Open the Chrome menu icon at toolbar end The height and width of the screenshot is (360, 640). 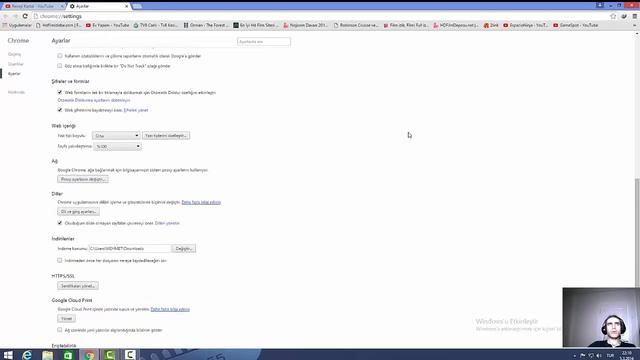tap(635, 16)
